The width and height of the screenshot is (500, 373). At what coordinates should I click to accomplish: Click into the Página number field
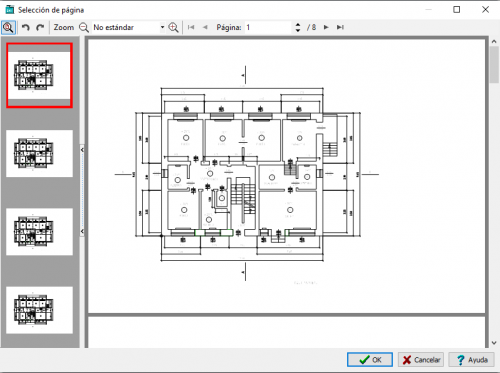coord(269,27)
